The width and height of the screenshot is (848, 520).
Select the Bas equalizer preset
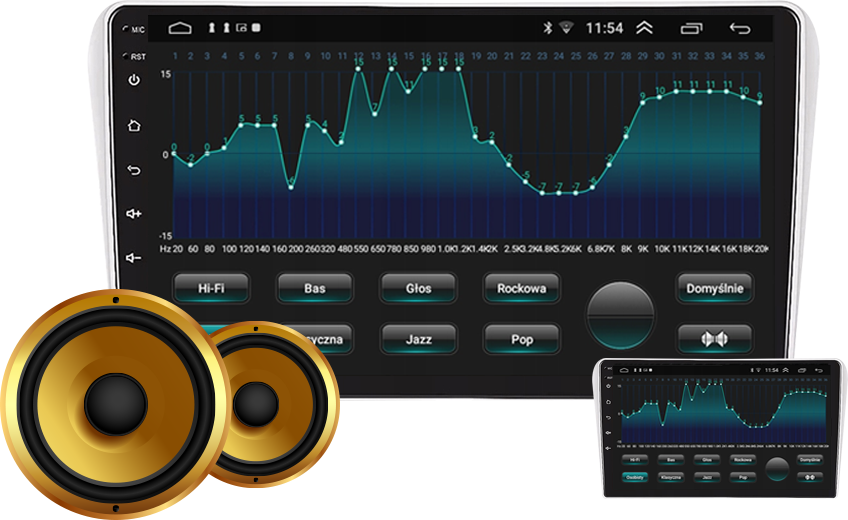pyautogui.click(x=315, y=288)
